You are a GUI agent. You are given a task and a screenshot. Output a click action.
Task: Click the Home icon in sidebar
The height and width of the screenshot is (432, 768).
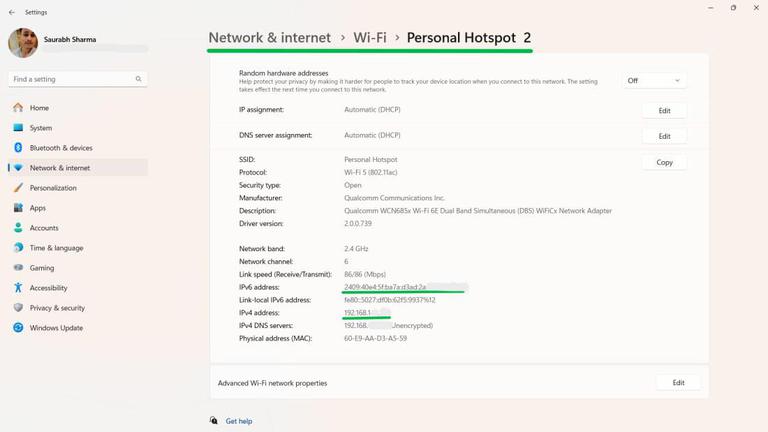18,108
